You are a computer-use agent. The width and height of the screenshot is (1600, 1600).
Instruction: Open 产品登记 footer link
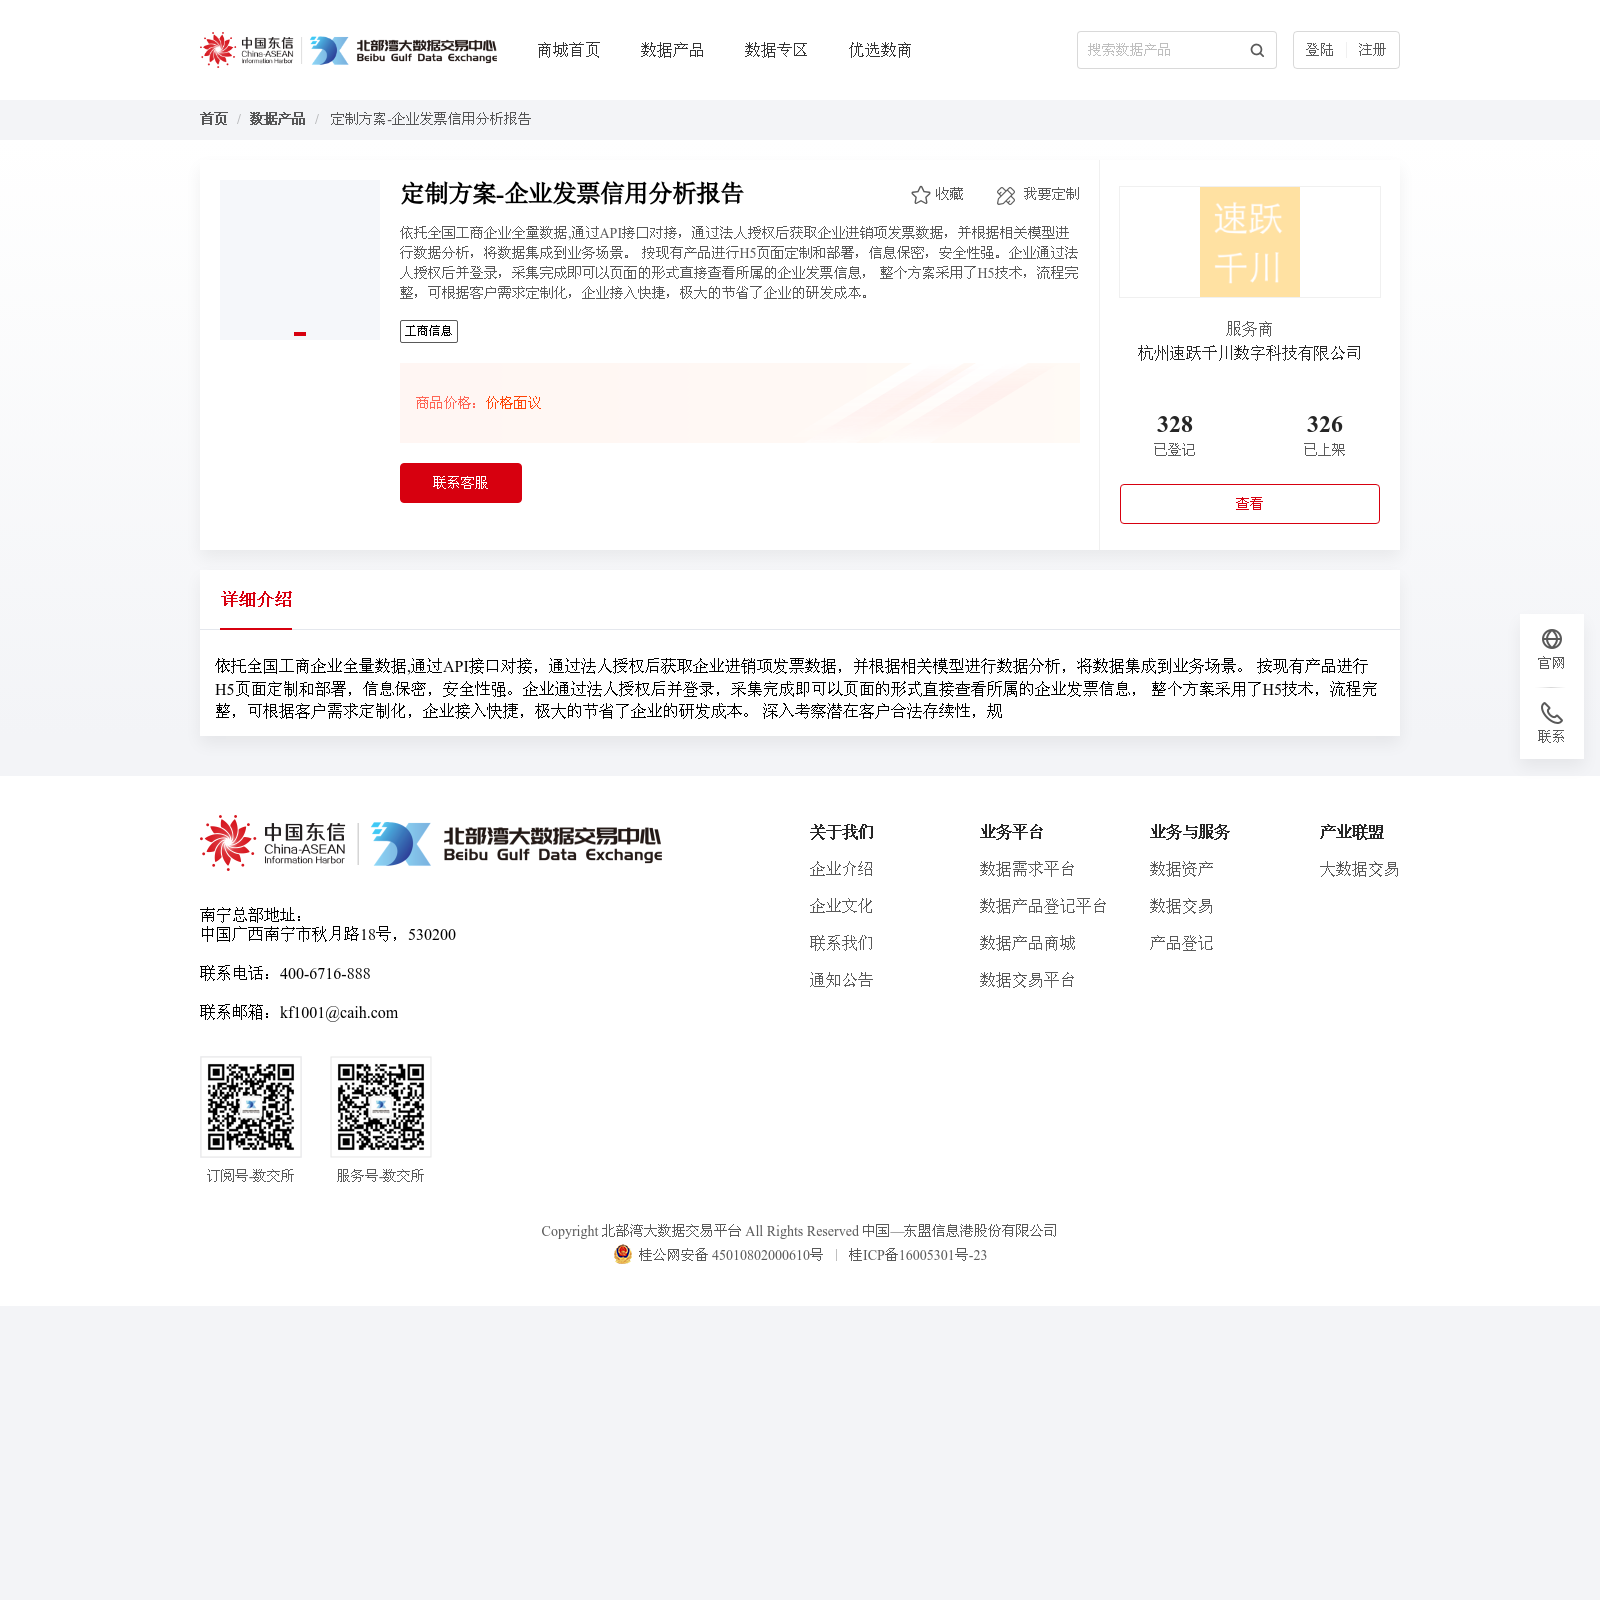click(x=1181, y=943)
